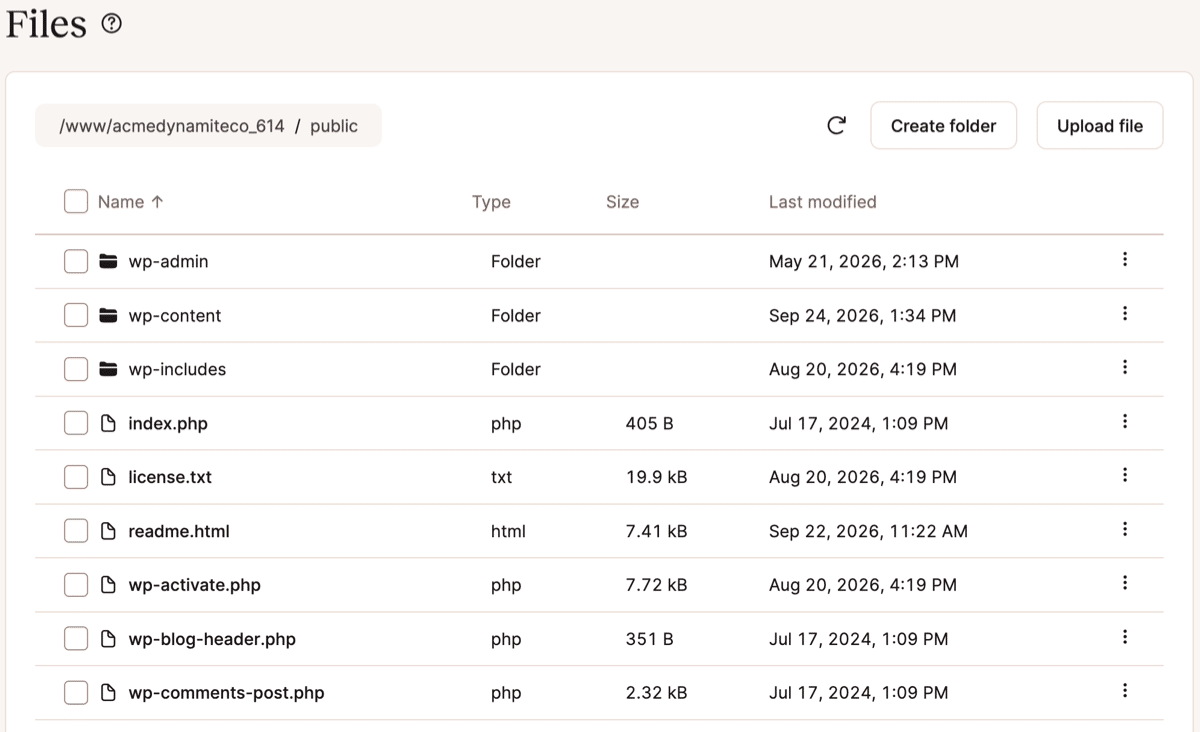Viewport: 1200px width, 732px height.
Task: Check the wp-content row checkbox
Action: coord(76,315)
